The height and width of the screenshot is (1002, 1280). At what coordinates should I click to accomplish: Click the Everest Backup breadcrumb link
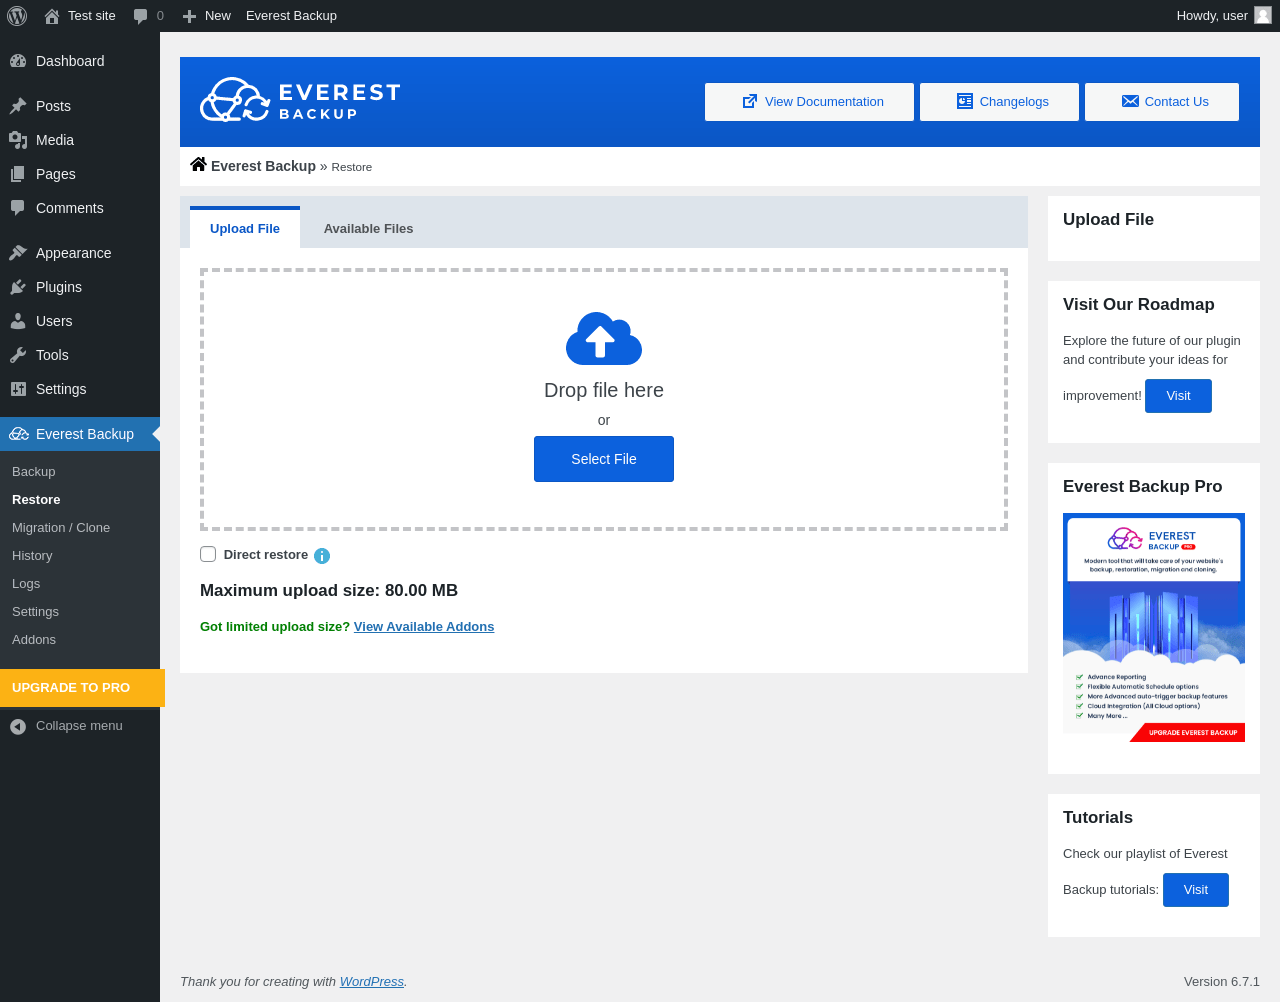pyautogui.click(x=263, y=166)
